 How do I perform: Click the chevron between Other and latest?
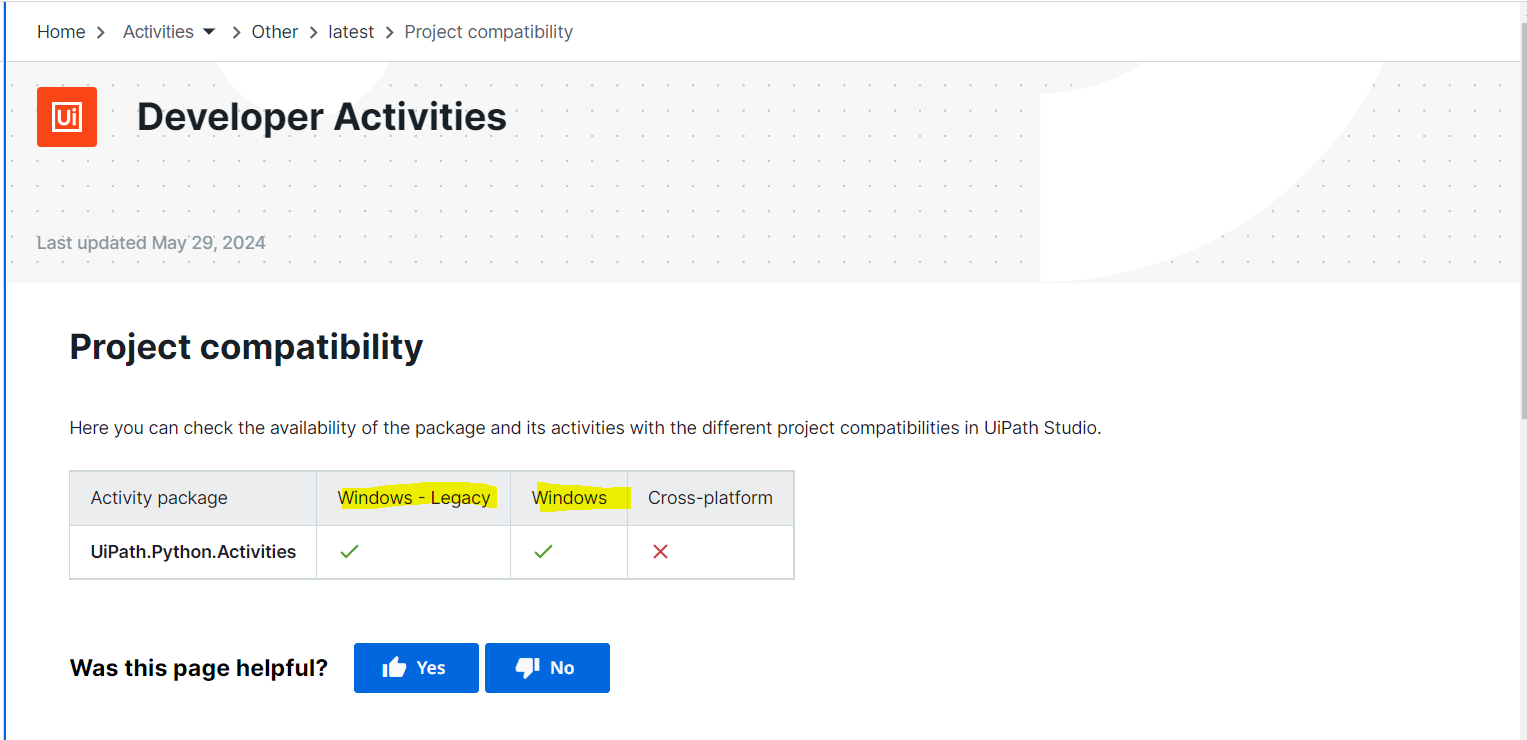coord(313,32)
